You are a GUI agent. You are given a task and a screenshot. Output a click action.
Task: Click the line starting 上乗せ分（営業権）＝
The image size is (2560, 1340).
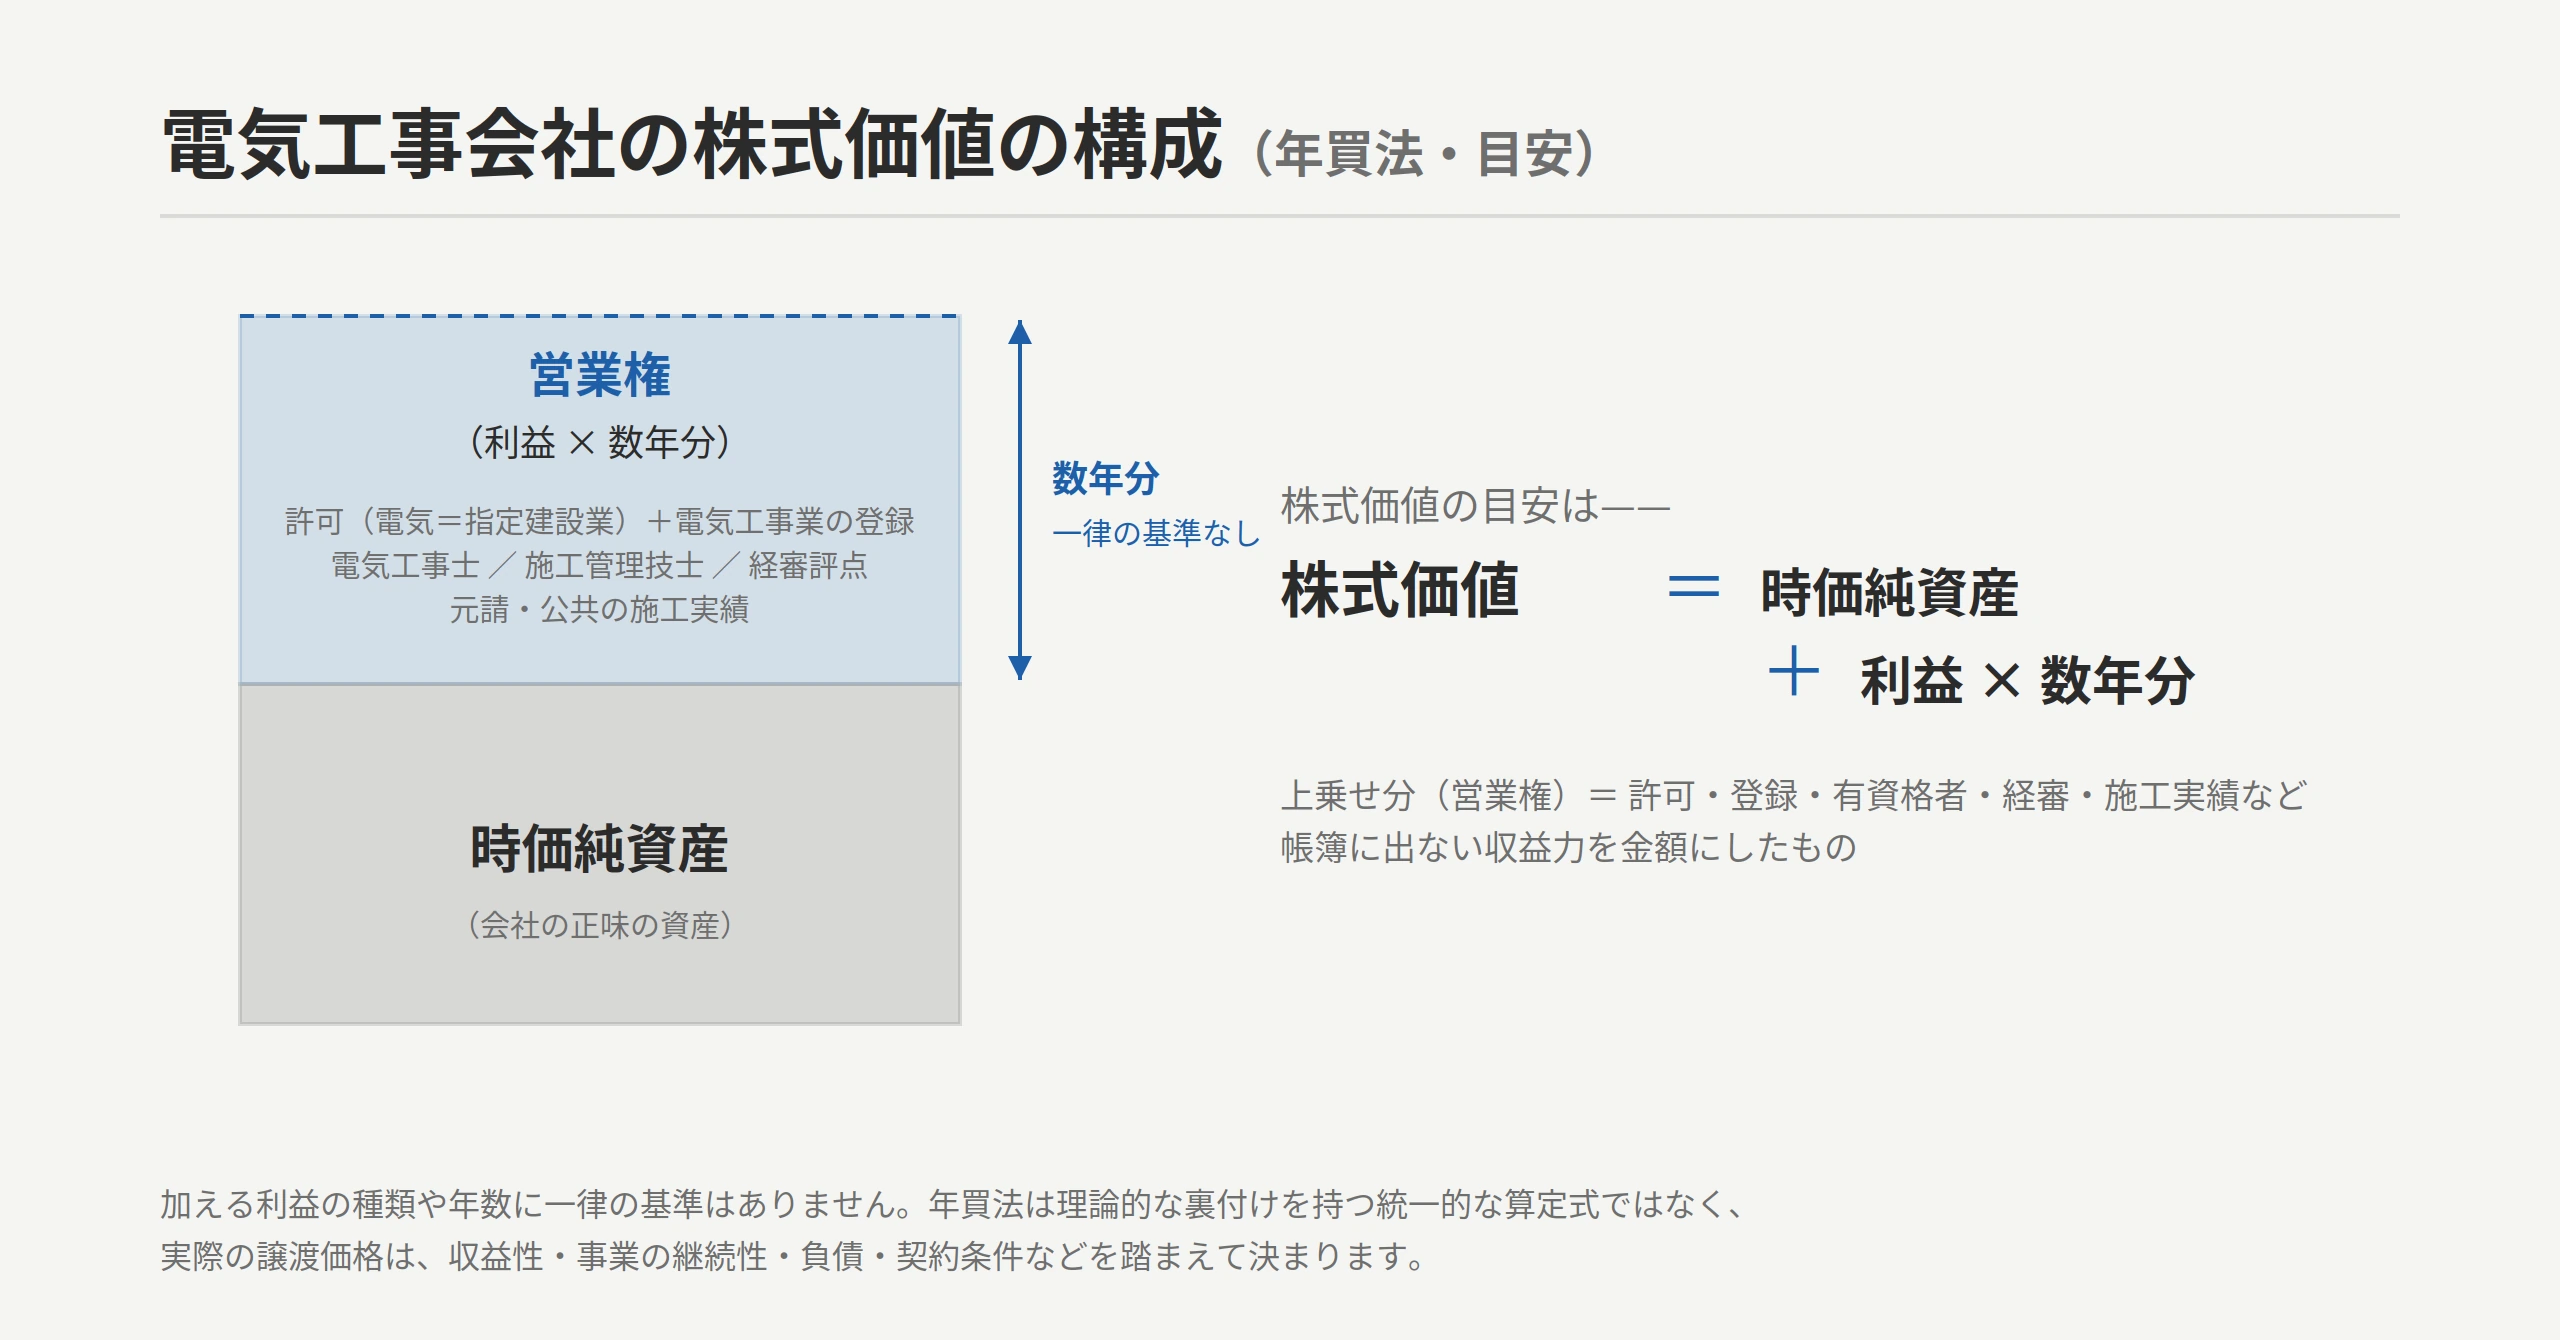[1795, 796]
